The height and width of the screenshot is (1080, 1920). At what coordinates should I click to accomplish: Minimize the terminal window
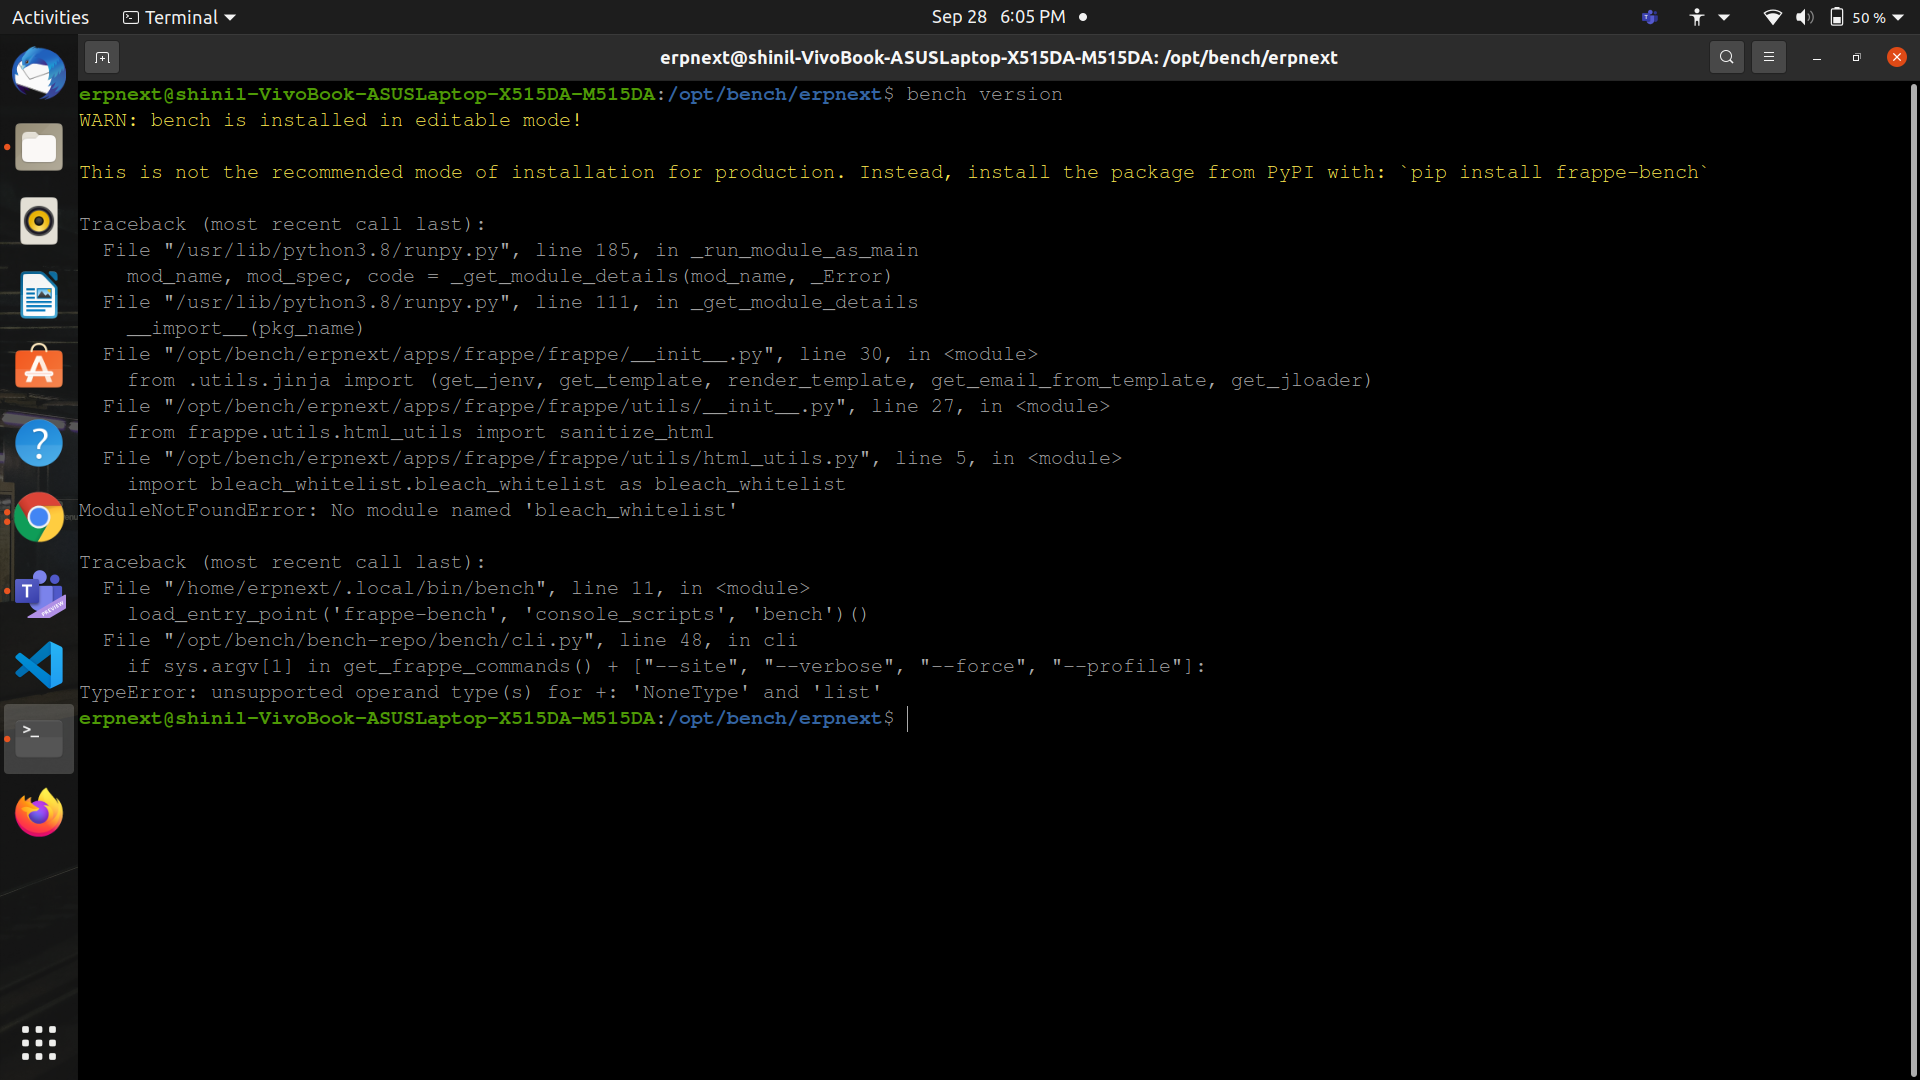pyautogui.click(x=1816, y=57)
